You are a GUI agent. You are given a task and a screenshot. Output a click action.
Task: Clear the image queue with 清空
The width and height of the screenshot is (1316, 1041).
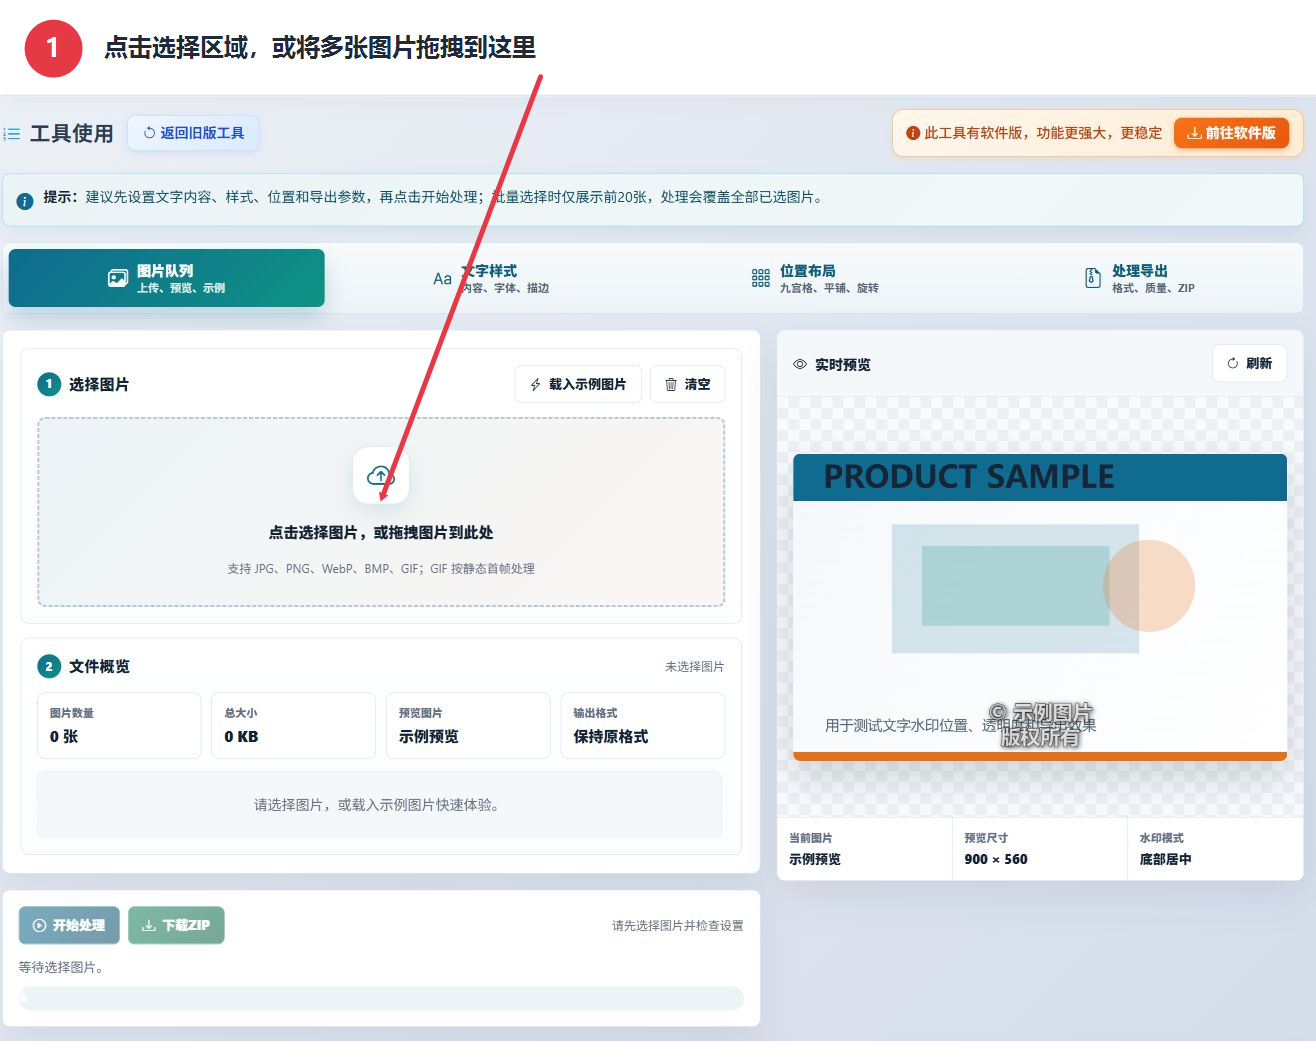coord(687,384)
